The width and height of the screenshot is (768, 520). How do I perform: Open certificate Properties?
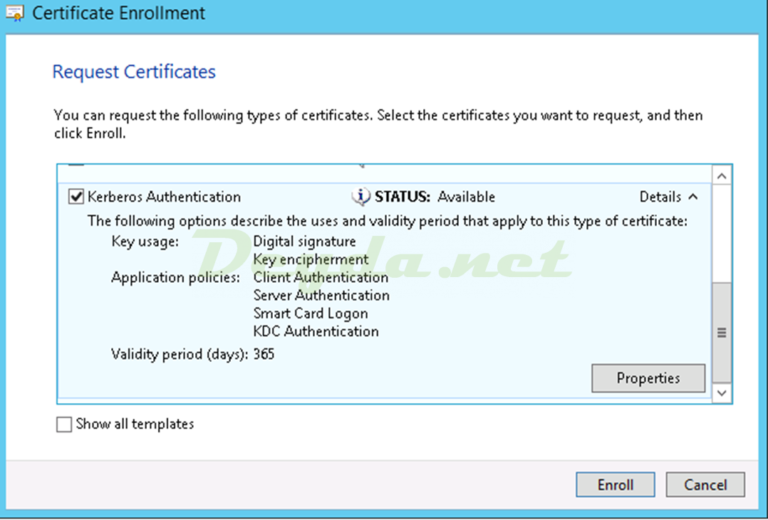(x=648, y=378)
